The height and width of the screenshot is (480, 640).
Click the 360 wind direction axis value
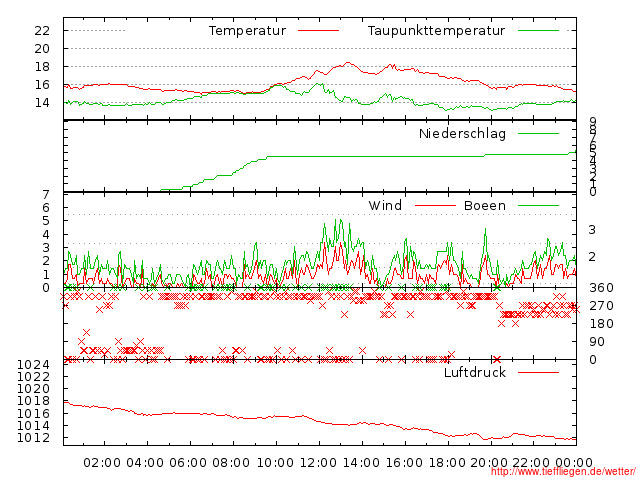pyautogui.click(x=601, y=288)
